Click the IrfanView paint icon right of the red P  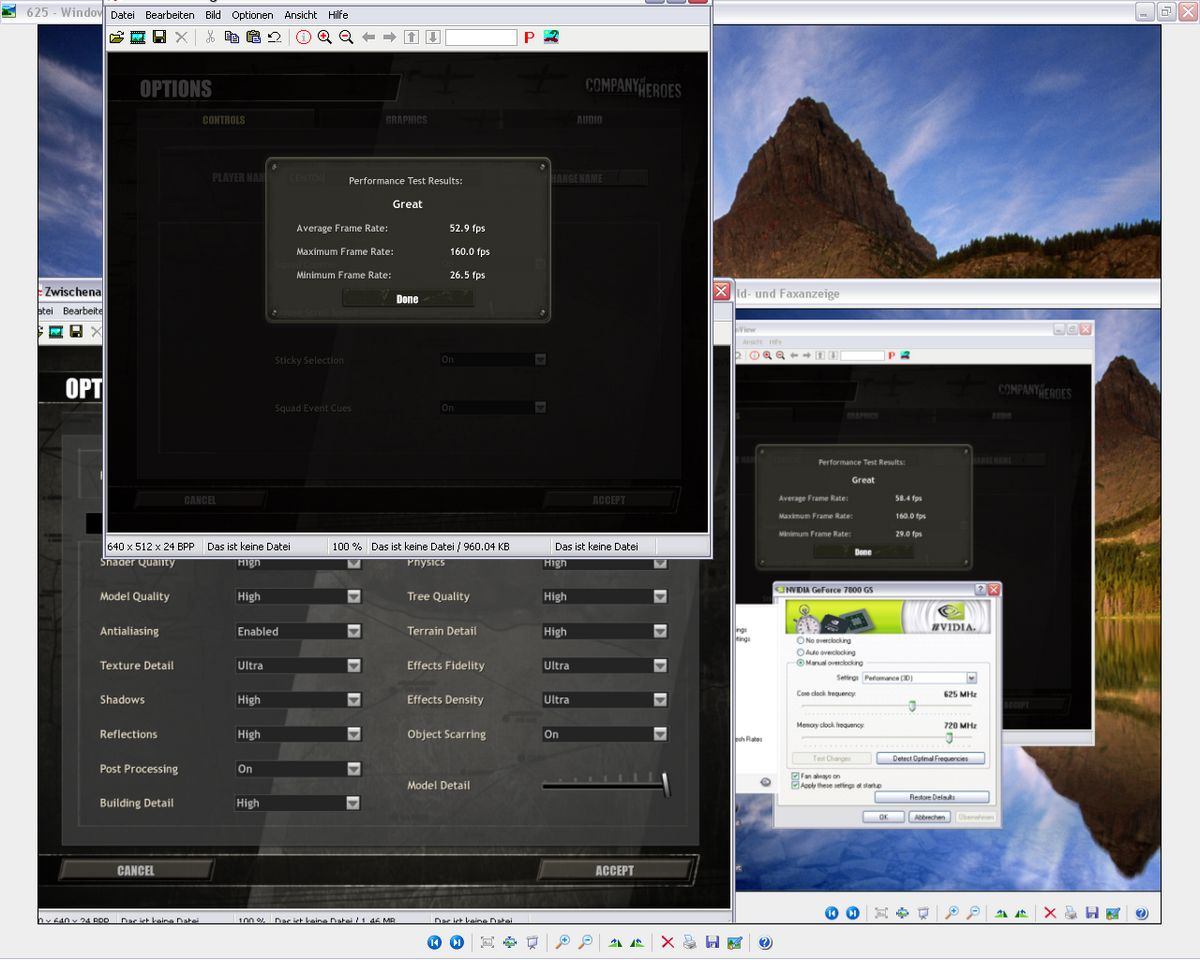551,37
